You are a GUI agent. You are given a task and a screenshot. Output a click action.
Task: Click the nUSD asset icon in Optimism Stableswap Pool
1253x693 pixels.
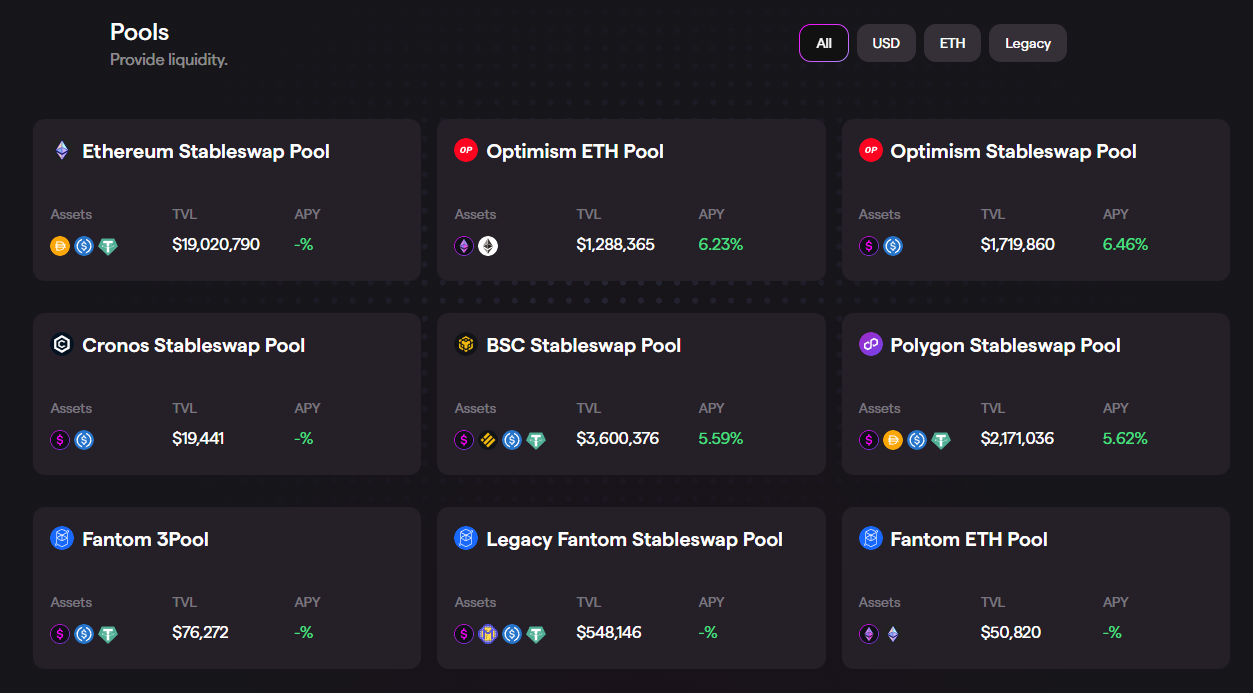pyautogui.click(x=869, y=246)
